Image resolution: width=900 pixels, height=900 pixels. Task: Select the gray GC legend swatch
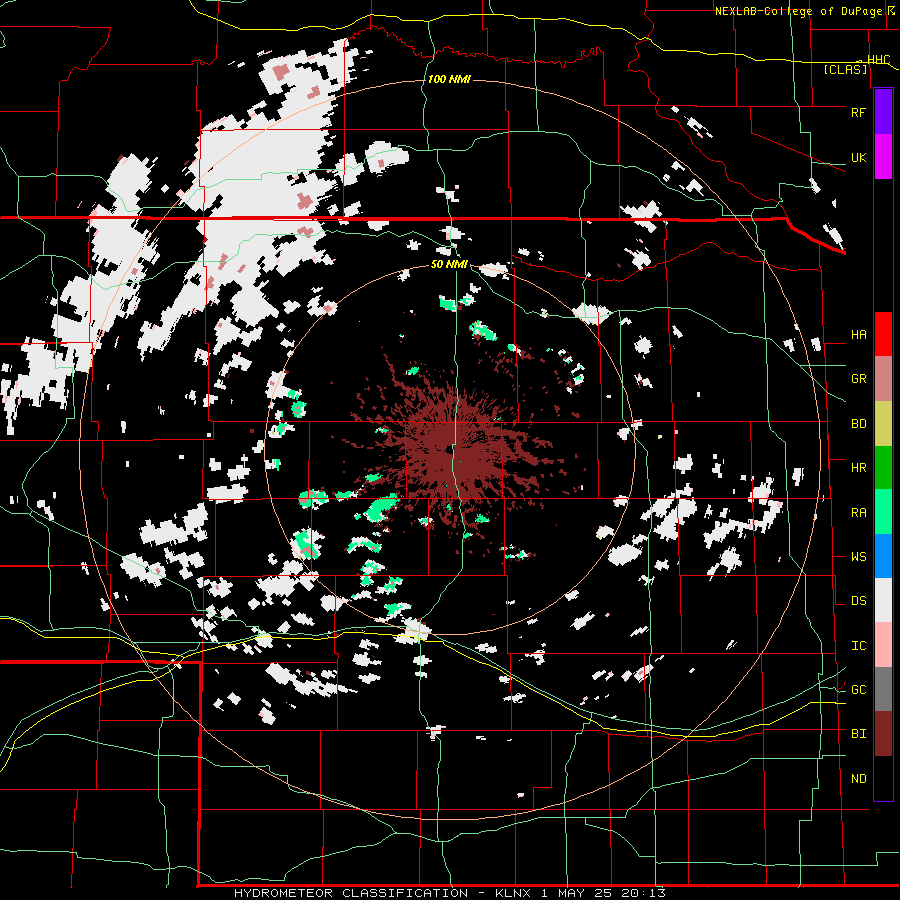click(x=883, y=689)
